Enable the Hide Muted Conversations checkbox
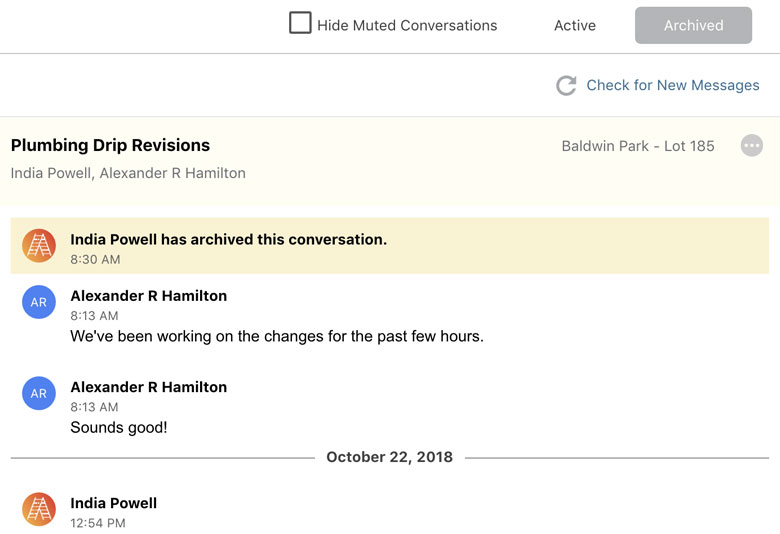Viewport: 780px width, 534px height. point(300,23)
